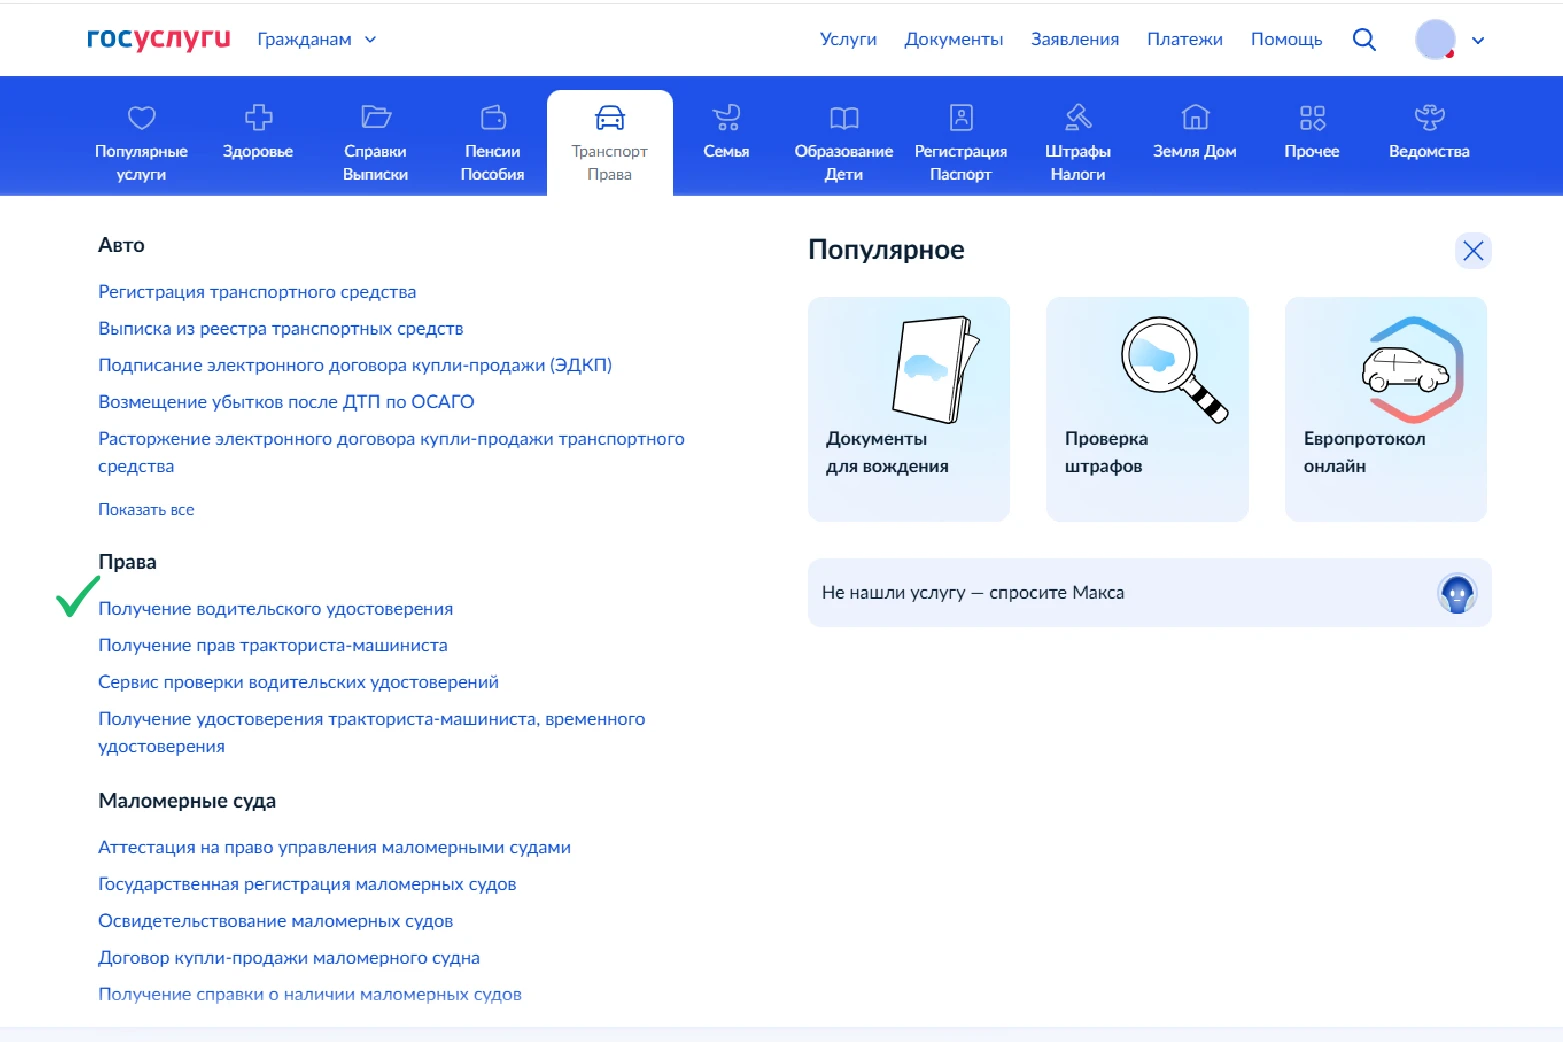Open the Popular services heart icon

click(x=141, y=118)
